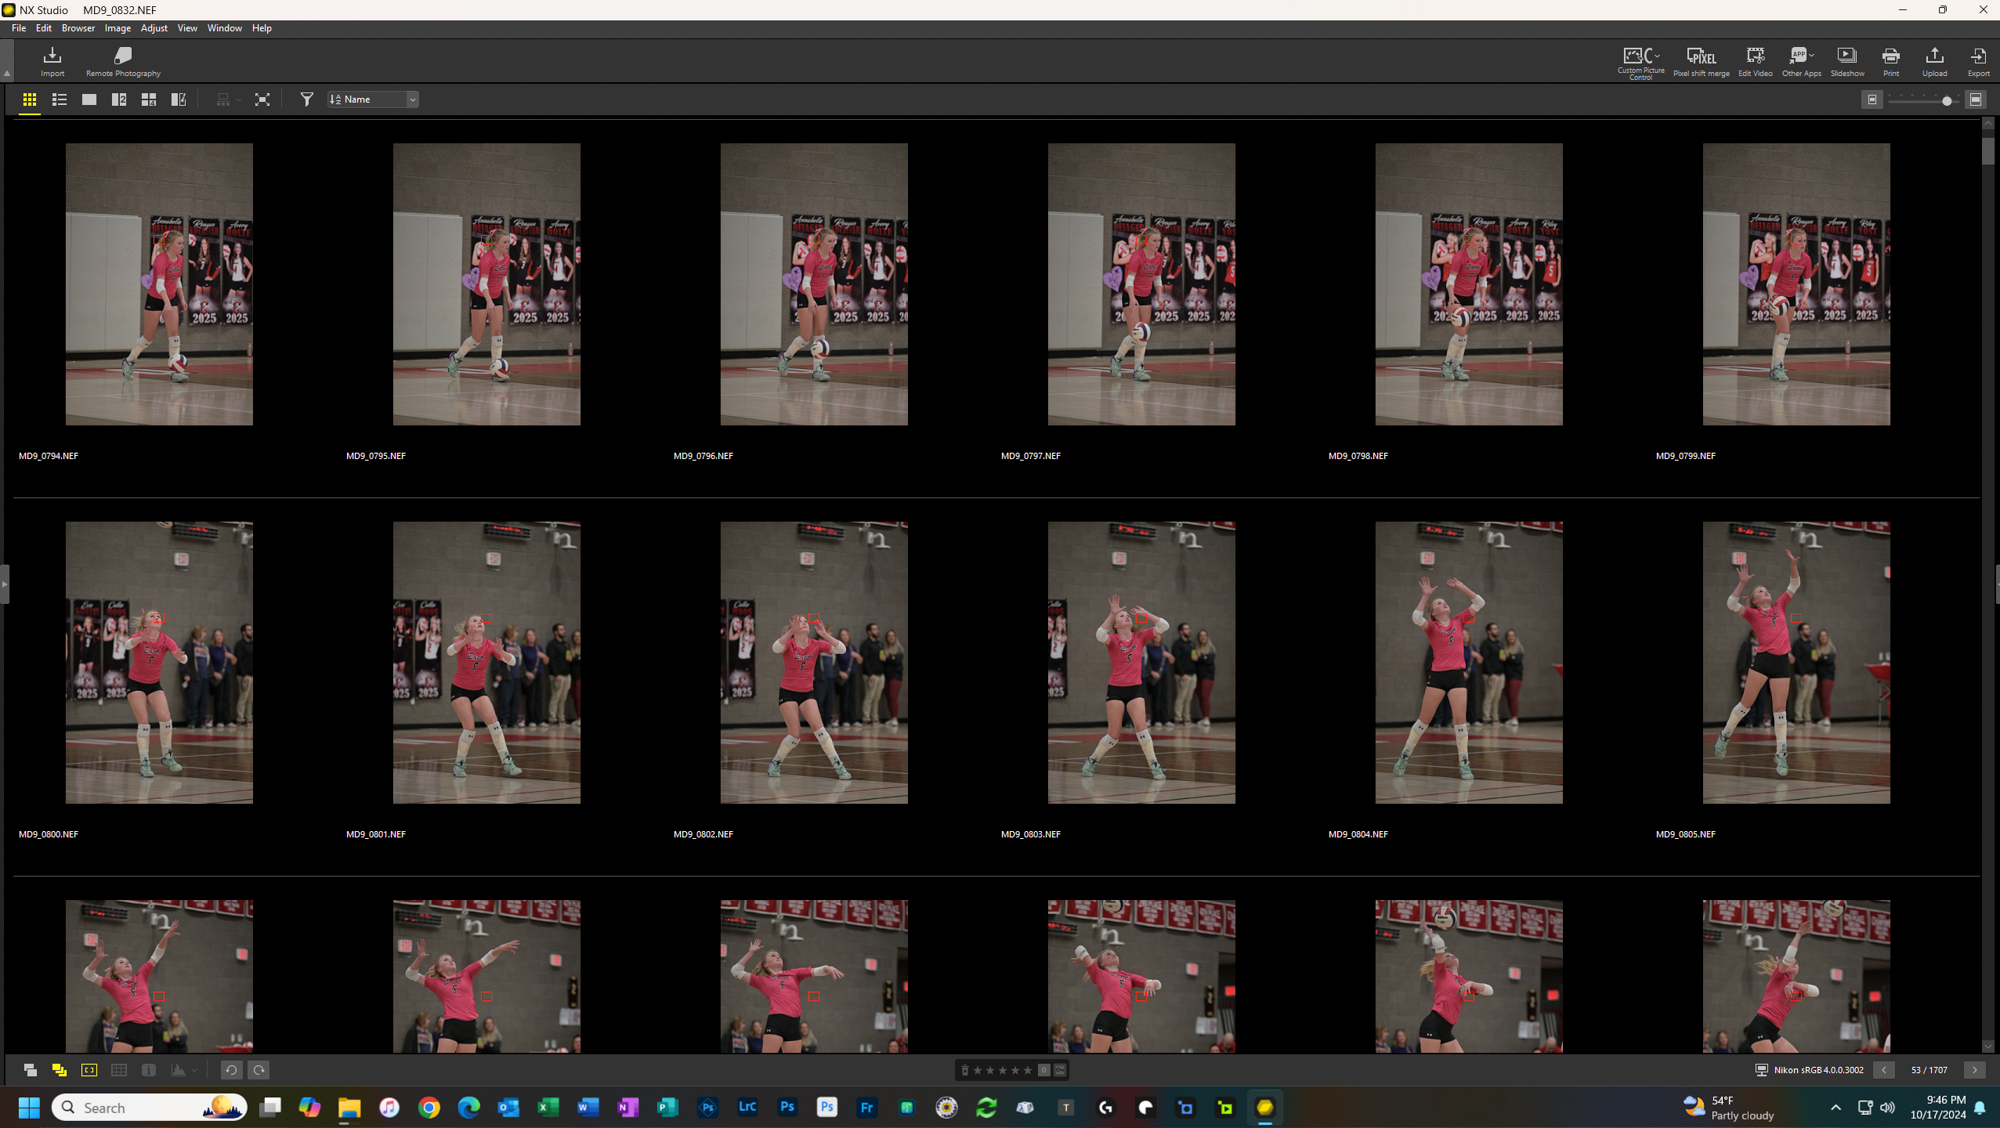Open the Help menu
This screenshot has height=1128, width=2000.
coord(262,28)
